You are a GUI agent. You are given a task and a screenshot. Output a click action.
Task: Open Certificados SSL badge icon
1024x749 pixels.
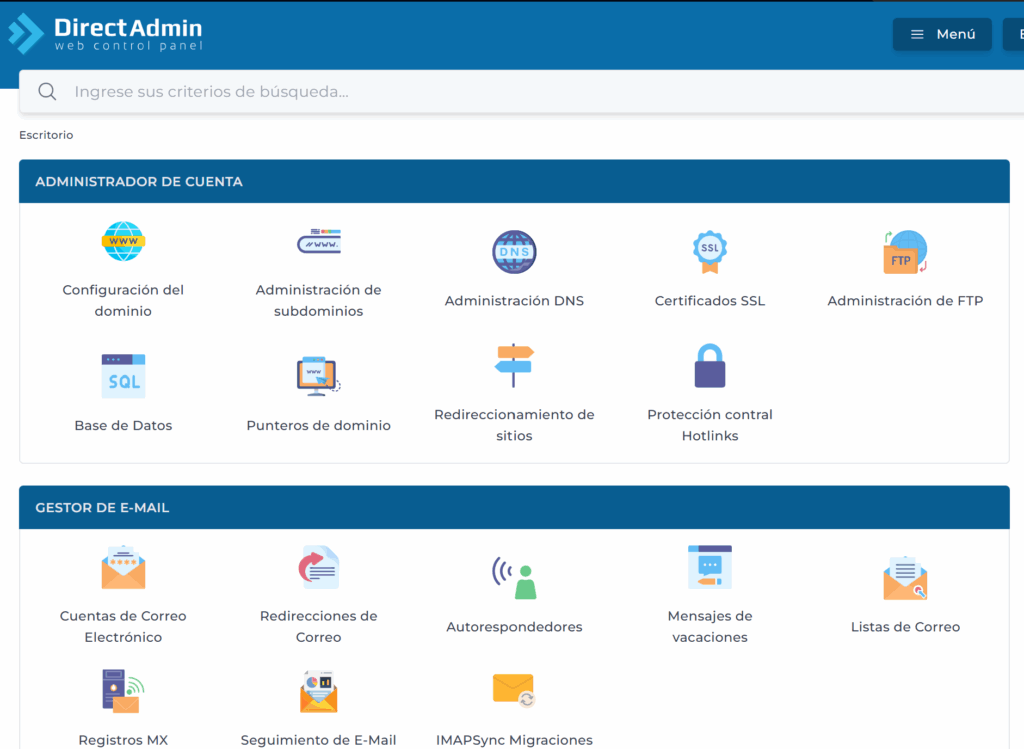[709, 252]
